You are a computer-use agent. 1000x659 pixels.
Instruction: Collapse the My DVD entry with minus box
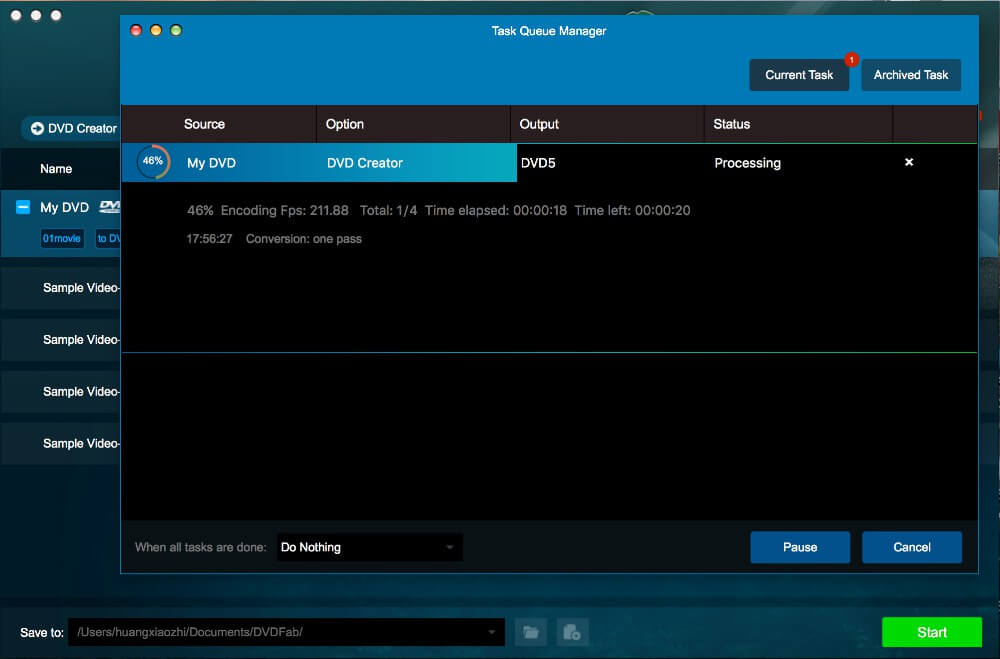(23, 208)
